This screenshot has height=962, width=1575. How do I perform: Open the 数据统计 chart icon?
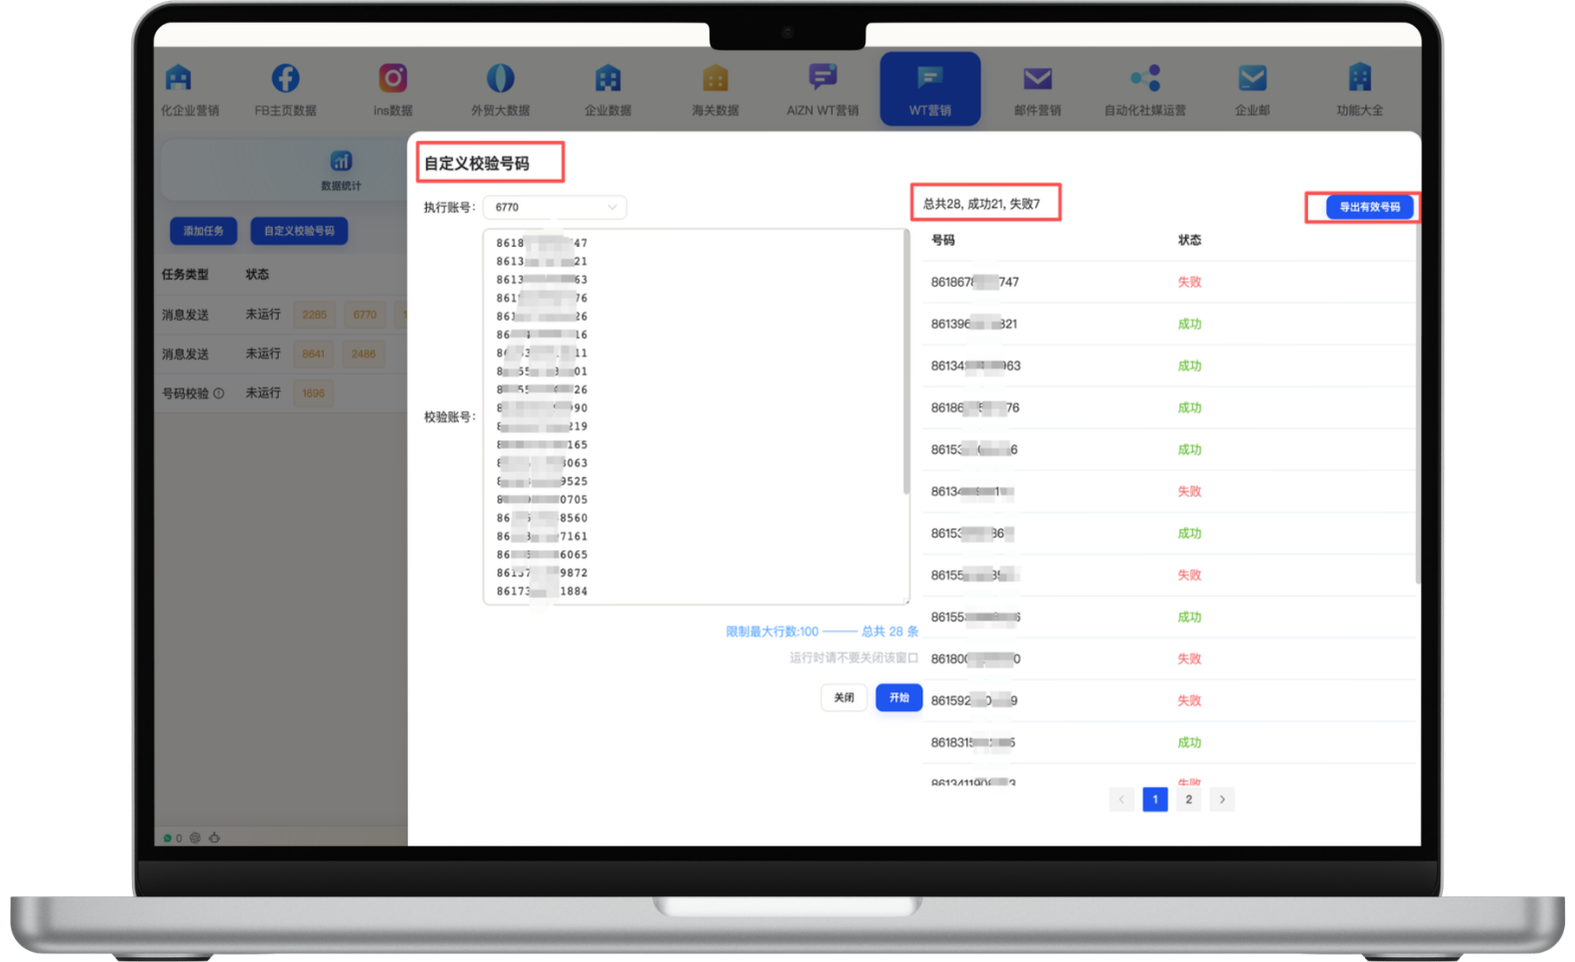(x=341, y=162)
